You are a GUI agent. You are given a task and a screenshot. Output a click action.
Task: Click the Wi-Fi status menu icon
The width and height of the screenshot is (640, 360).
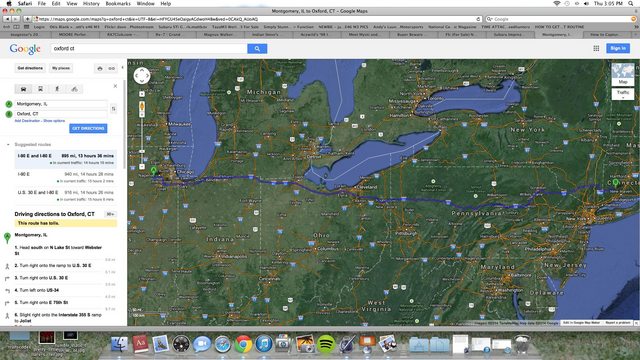(x=556, y=3)
